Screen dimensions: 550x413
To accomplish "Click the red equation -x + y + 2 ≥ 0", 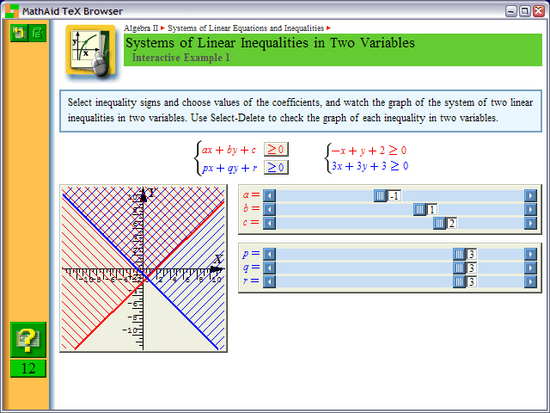I will 369,151.
